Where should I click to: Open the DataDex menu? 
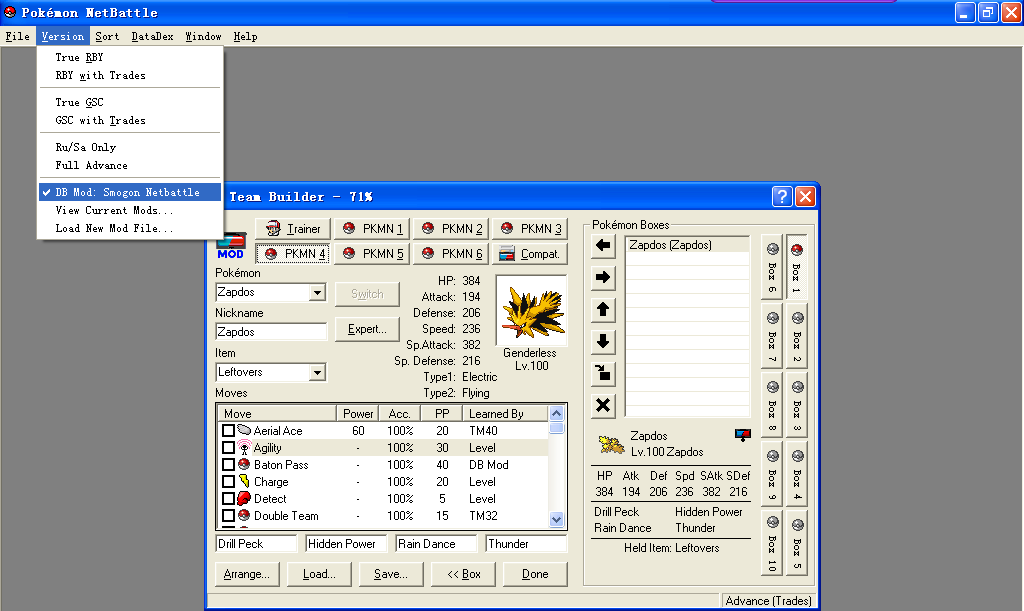coord(152,37)
